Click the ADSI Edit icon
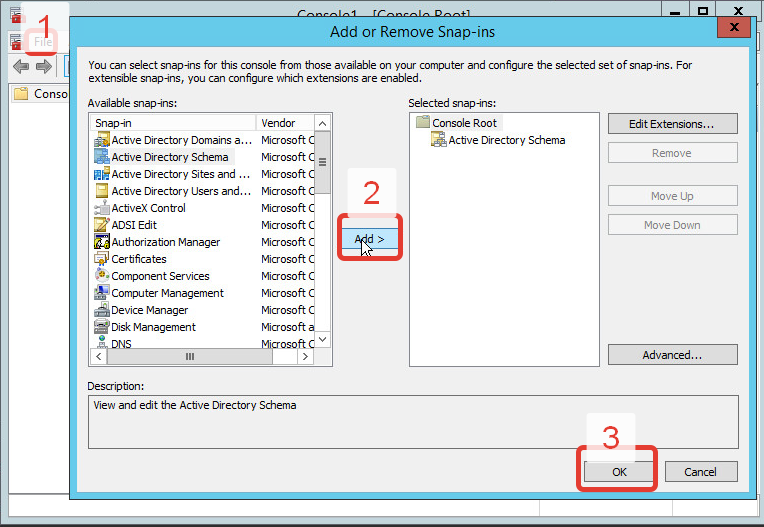Viewport: 764px width, 527px height. coord(102,225)
